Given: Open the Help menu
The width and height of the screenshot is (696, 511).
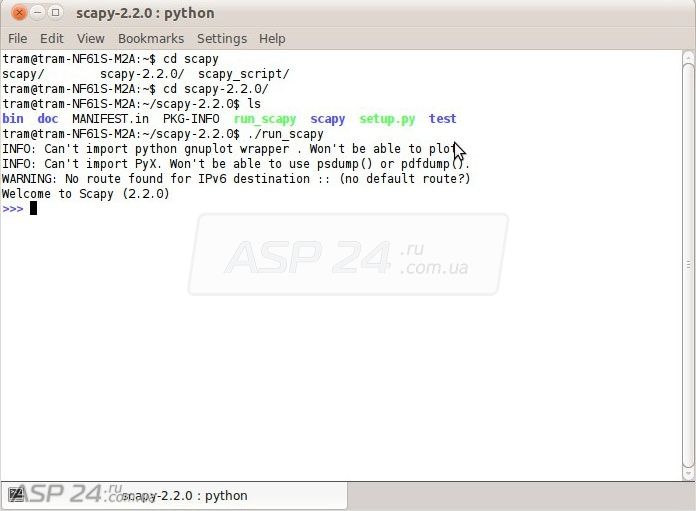Looking at the screenshot, I should tap(272, 39).
